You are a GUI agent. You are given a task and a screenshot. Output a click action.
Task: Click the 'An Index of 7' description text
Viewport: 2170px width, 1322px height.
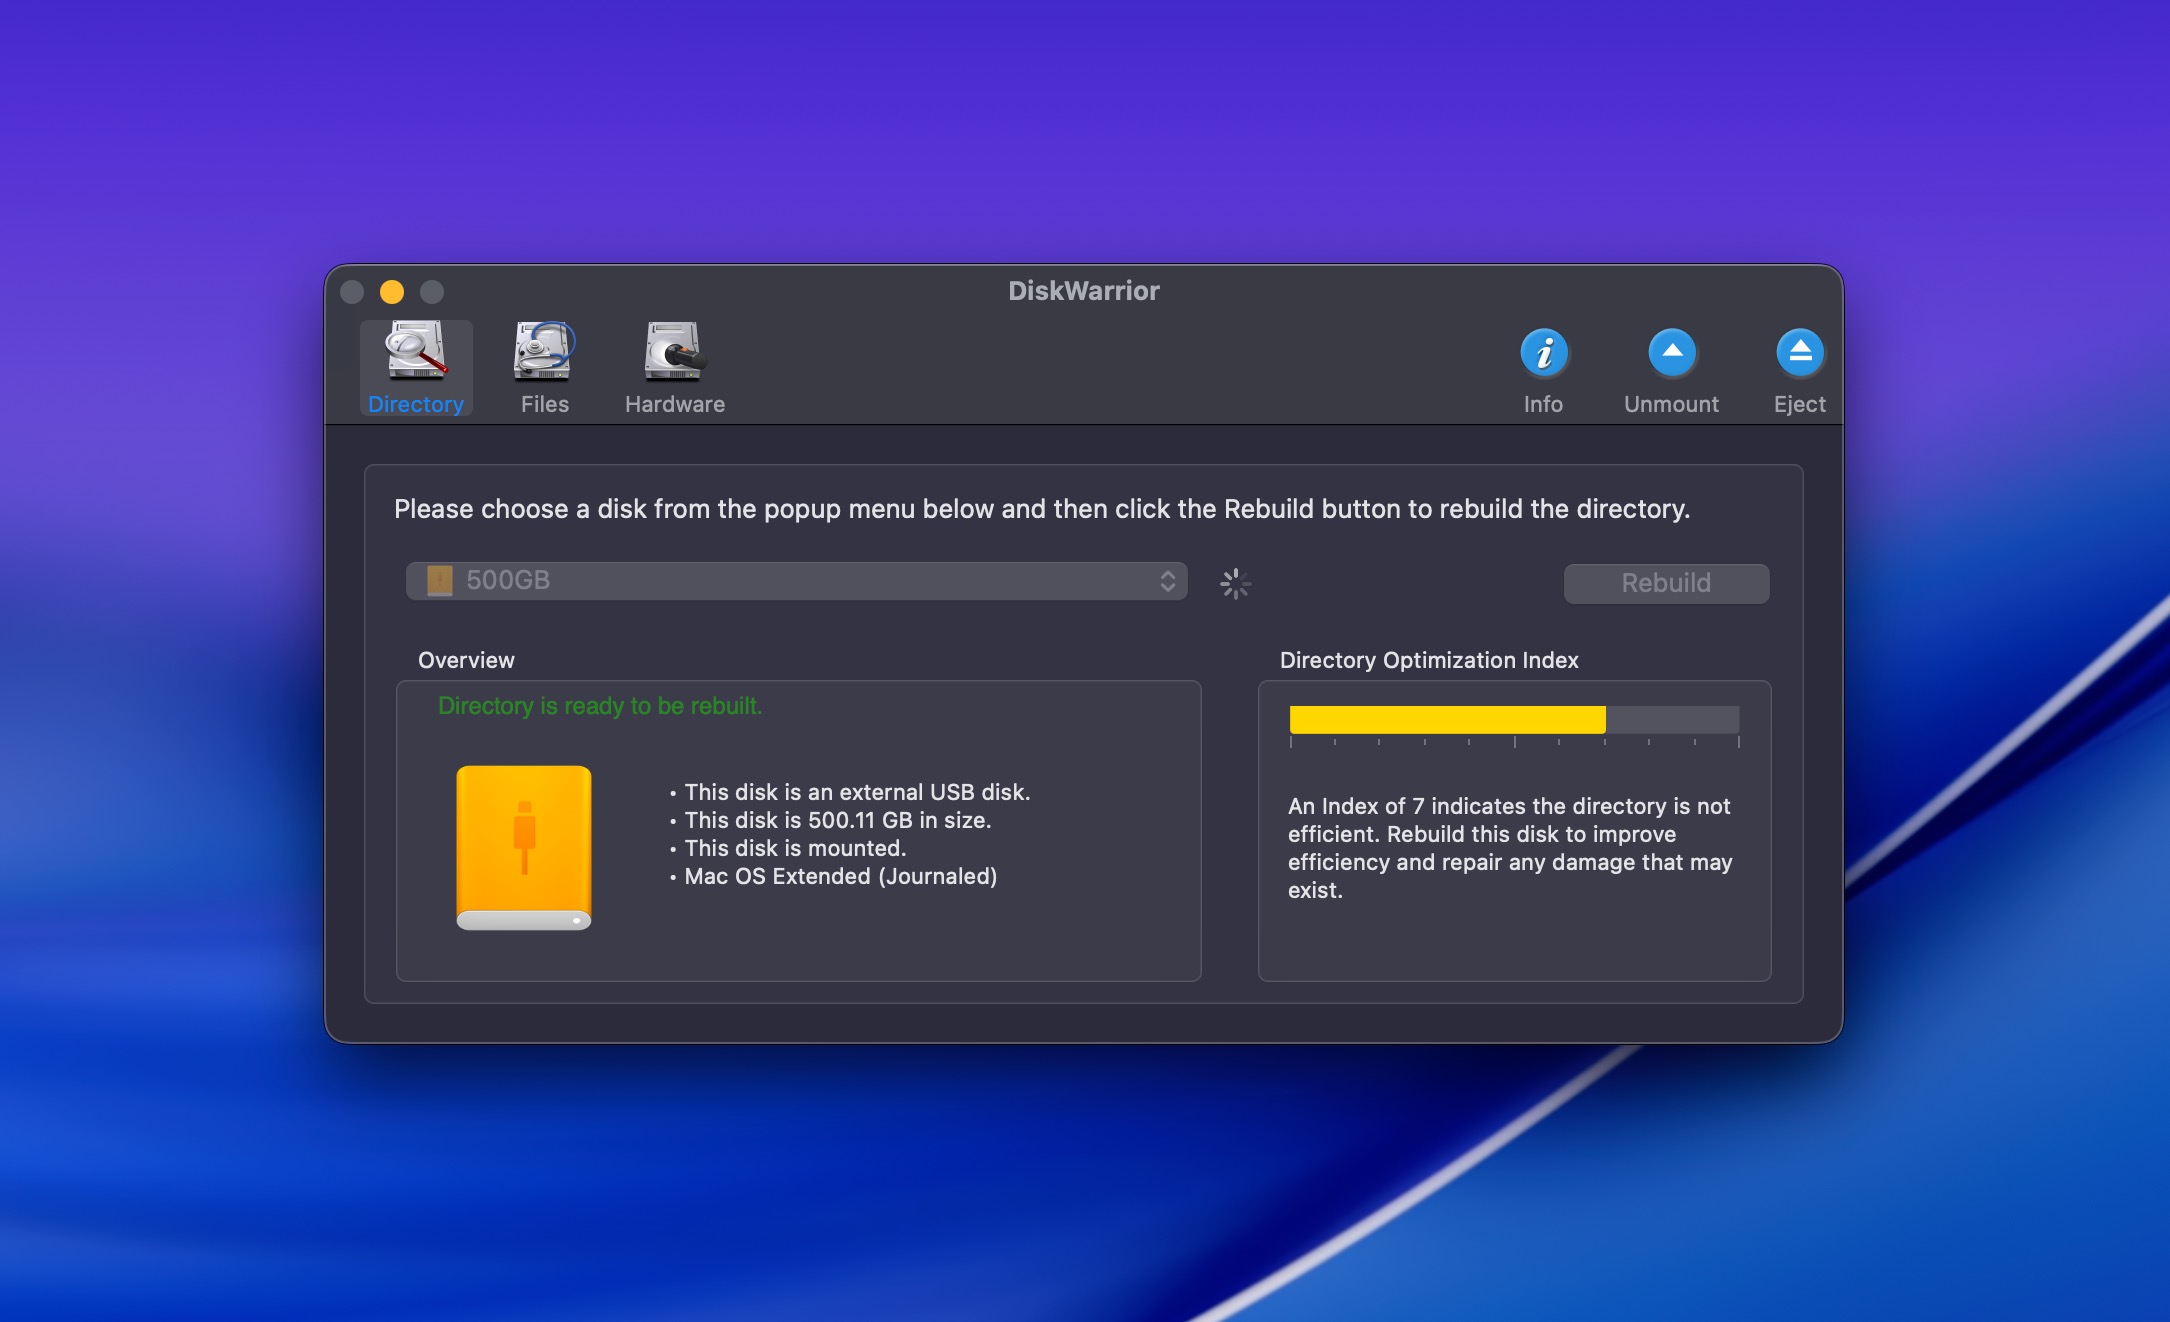1510,848
